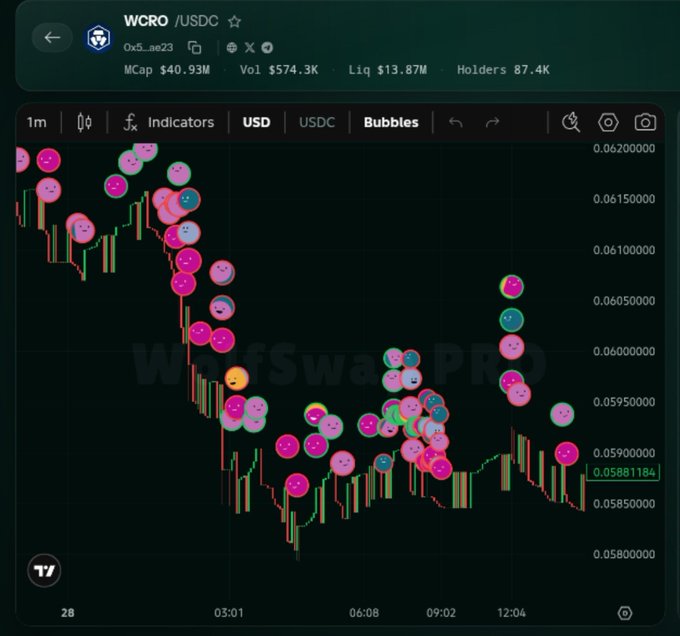Click the 0.05800000 price axis label
The height and width of the screenshot is (636, 680).
624,554
